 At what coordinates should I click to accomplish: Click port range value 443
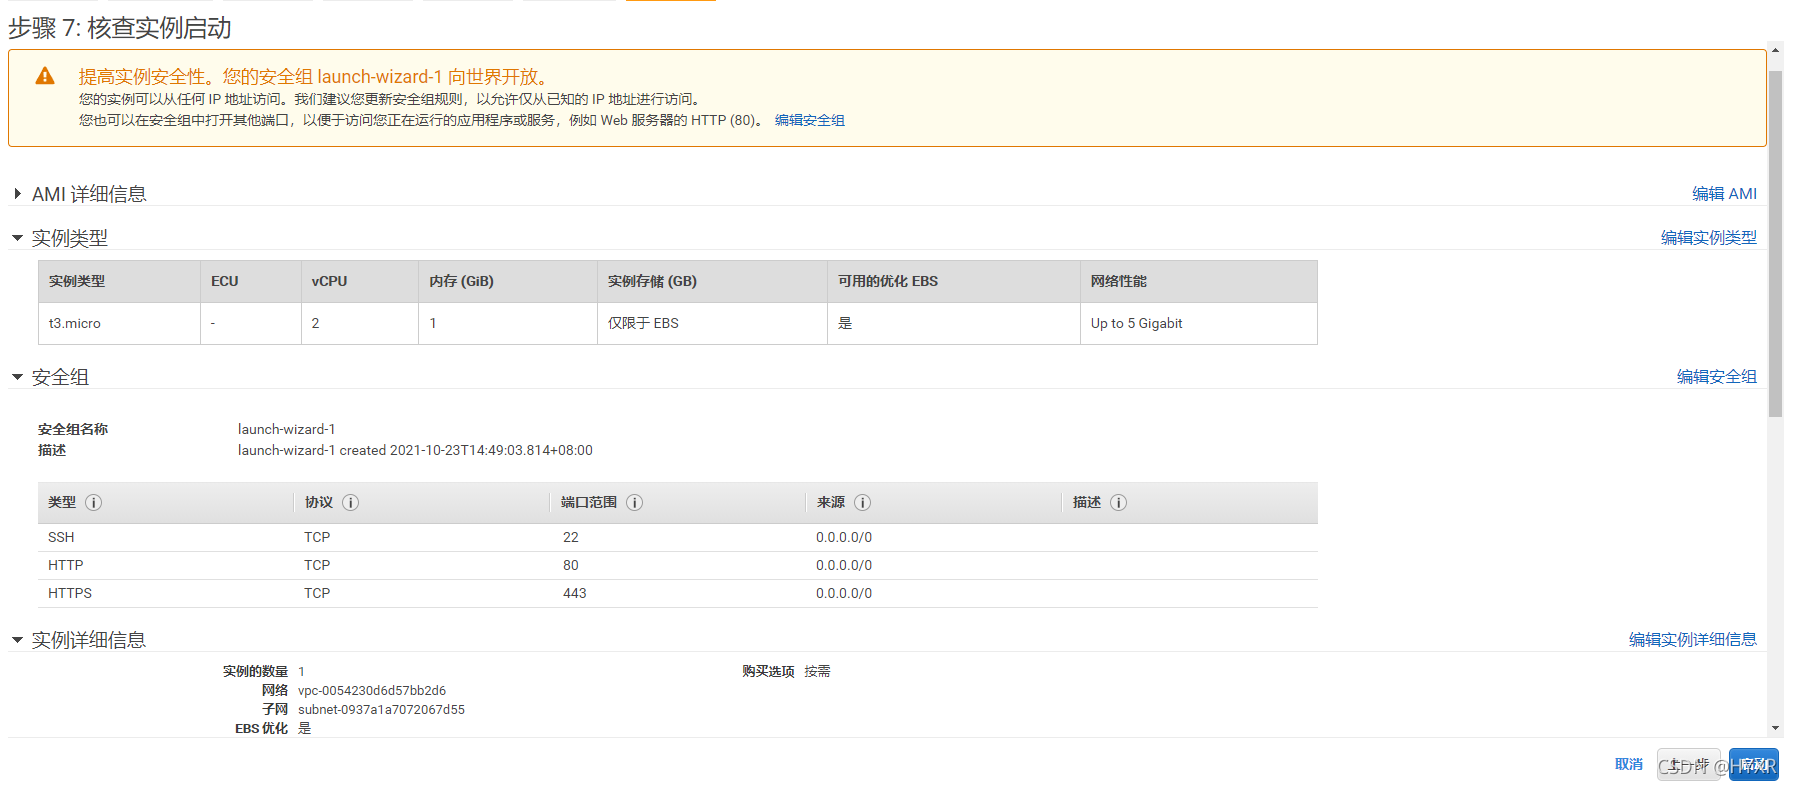(575, 593)
